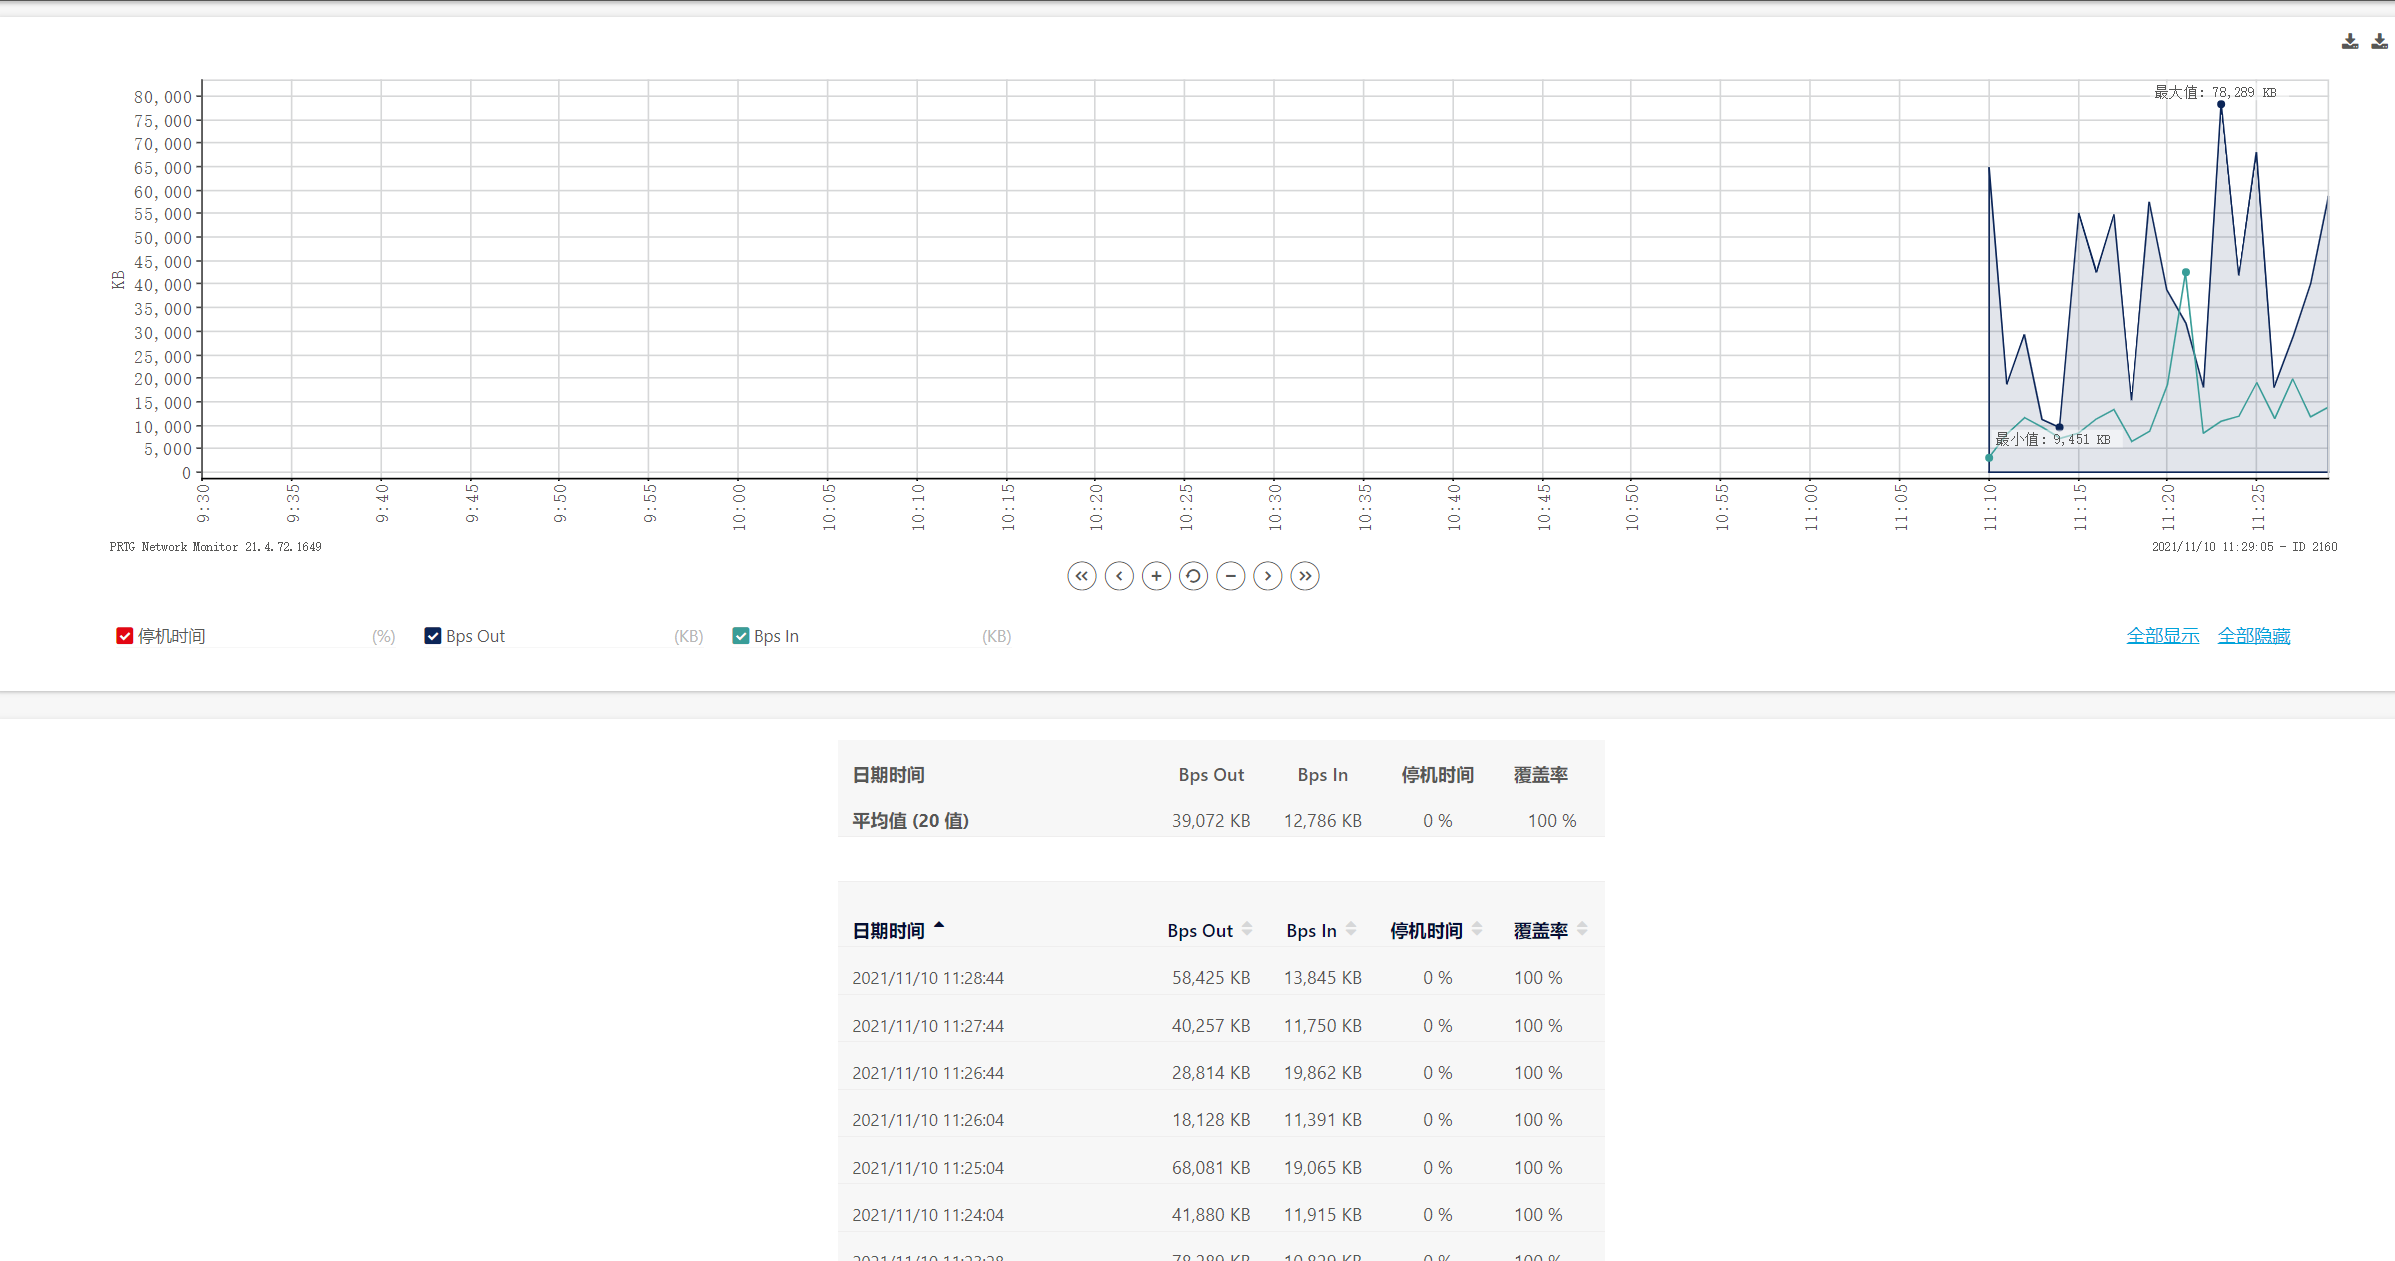Toggle the 停机时间 channel checkbox

coord(125,636)
